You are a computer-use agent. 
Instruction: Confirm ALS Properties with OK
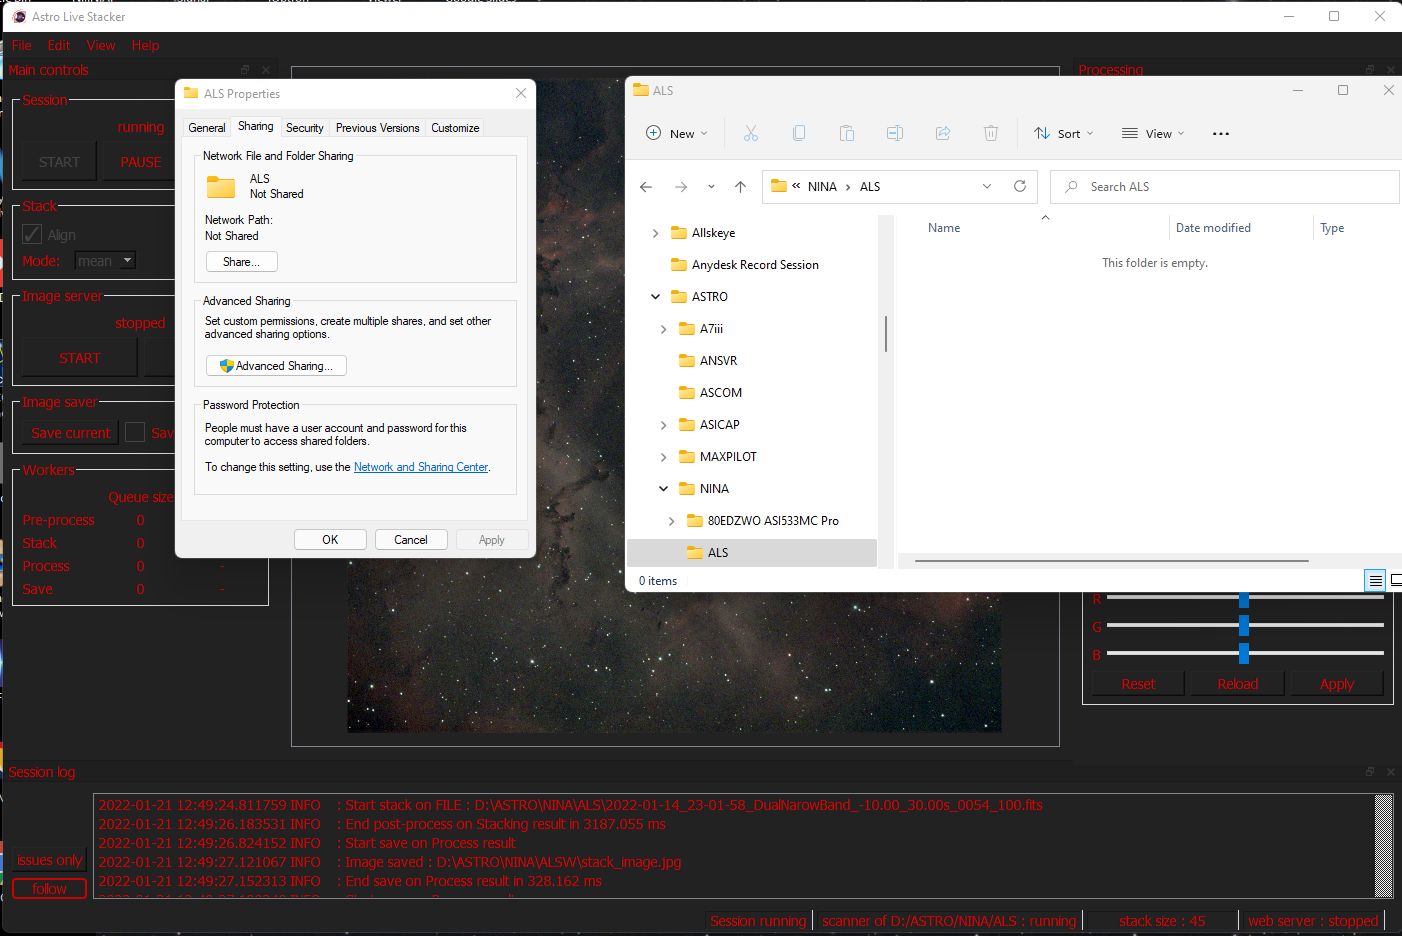pos(330,540)
